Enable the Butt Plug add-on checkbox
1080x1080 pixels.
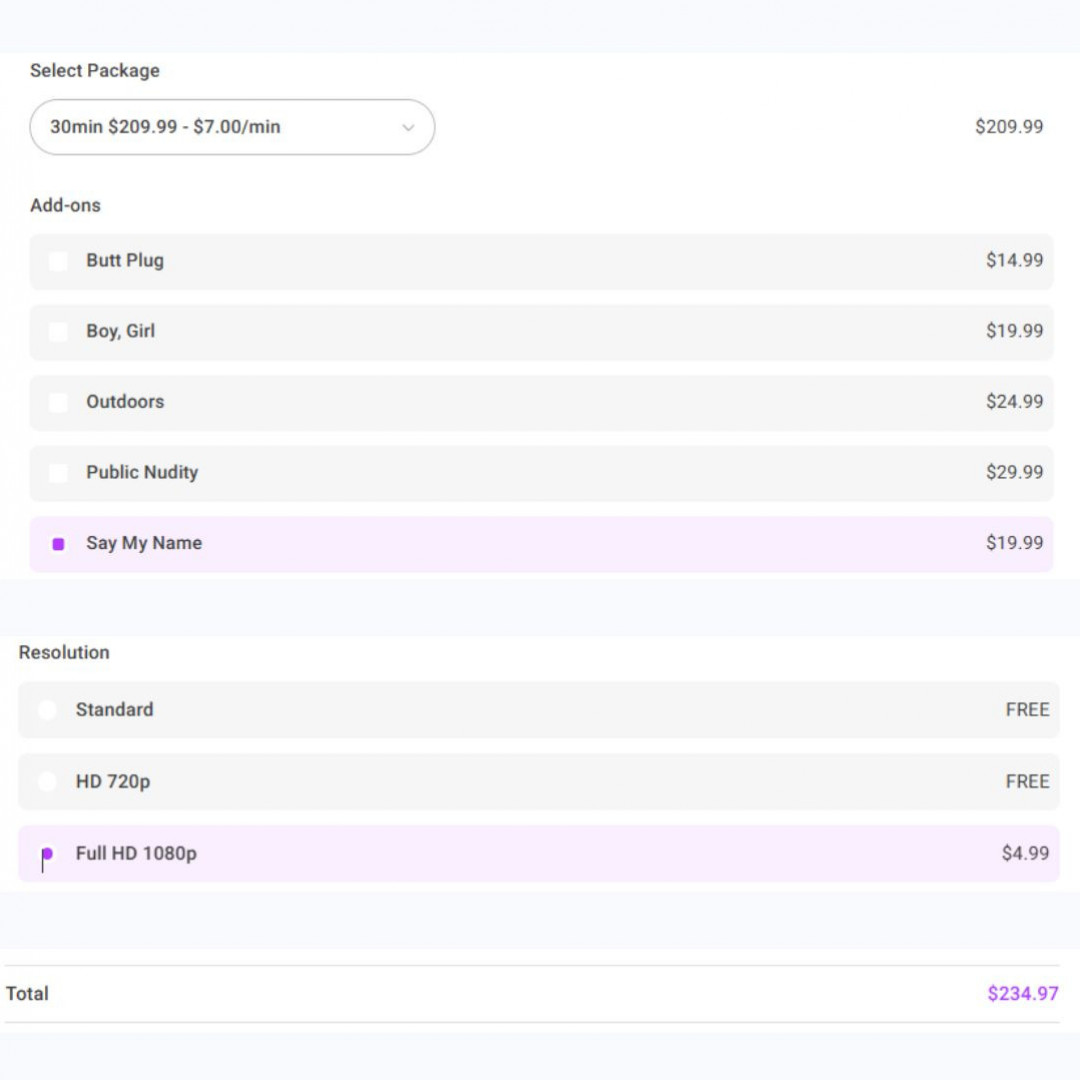[x=58, y=261]
